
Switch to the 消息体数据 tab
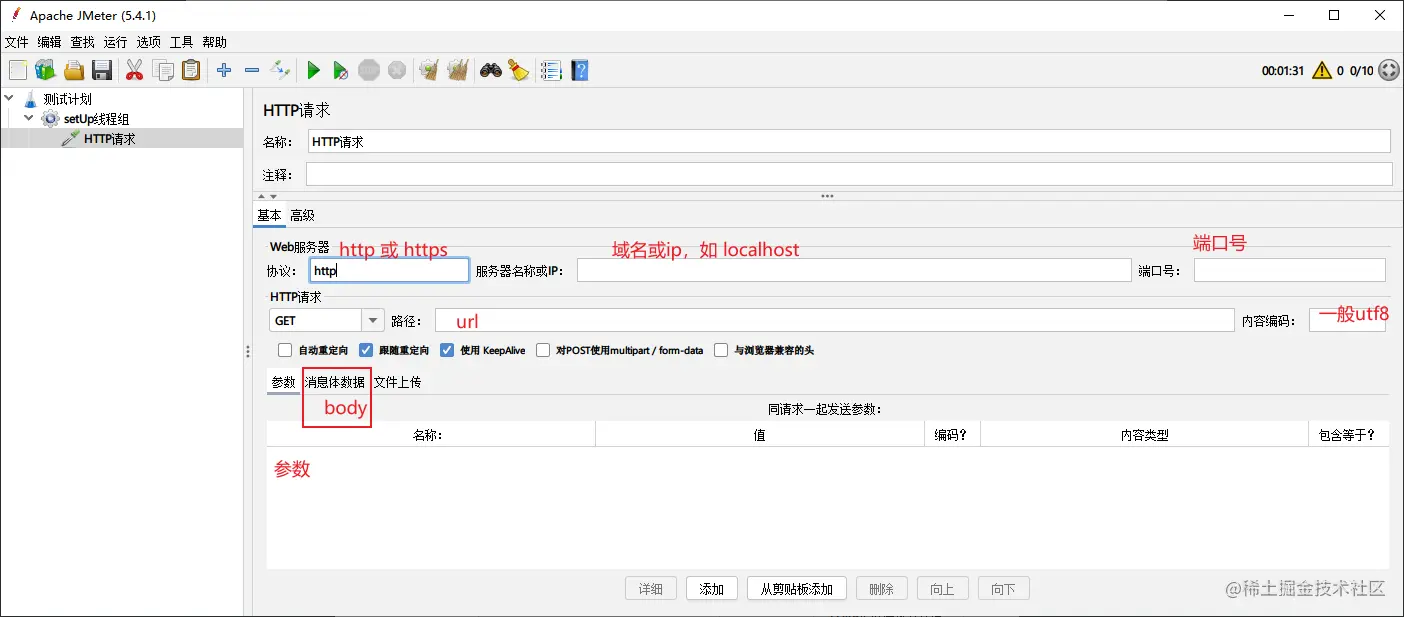[x=335, y=382]
